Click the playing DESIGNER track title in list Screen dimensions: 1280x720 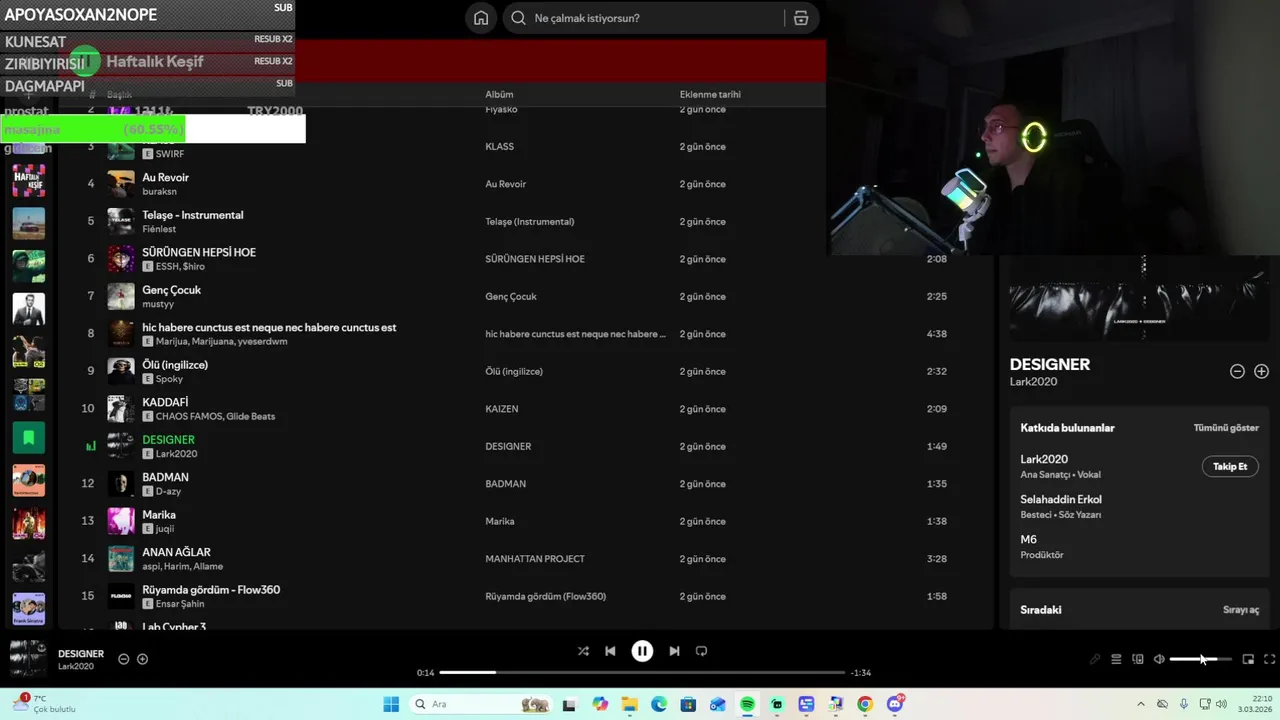(x=168, y=440)
